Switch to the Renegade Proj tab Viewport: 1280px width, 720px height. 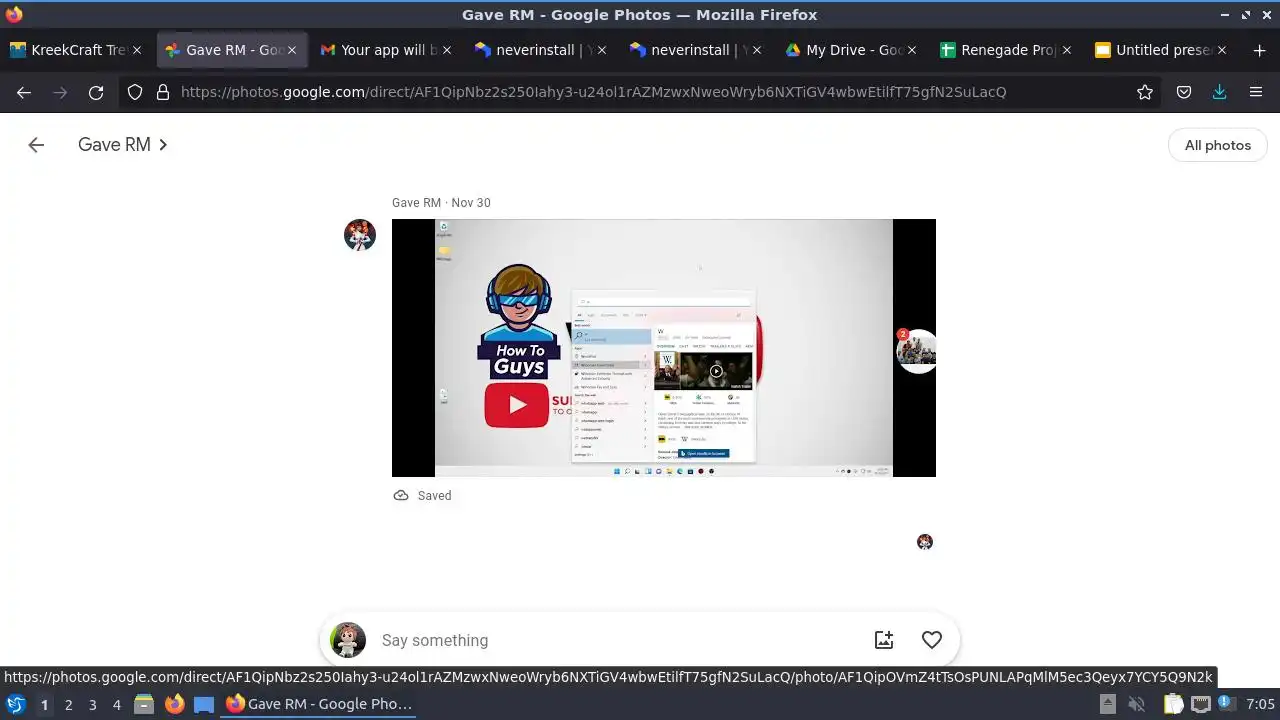pyautogui.click(x=1005, y=50)
